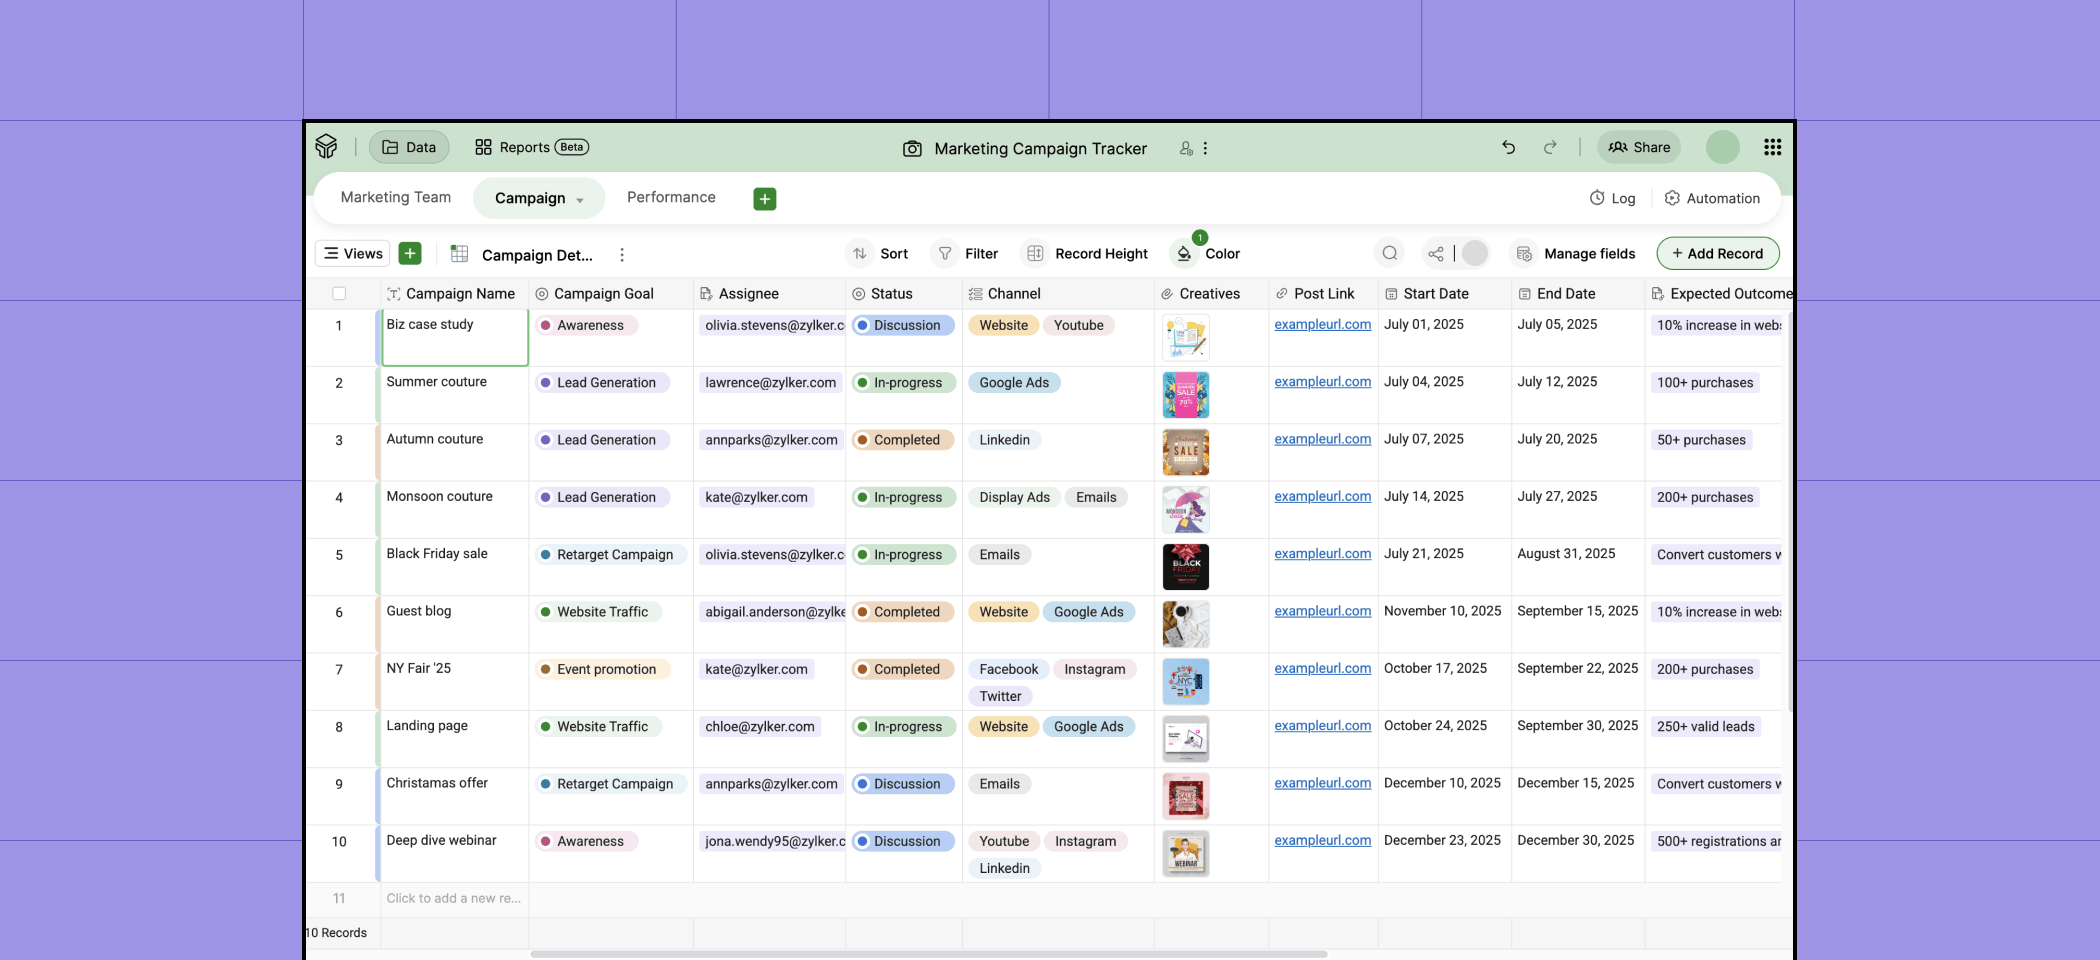This screenshot has height=960, width=2100.
Task: Open view options three-dot menu
Action: (622, 255)
